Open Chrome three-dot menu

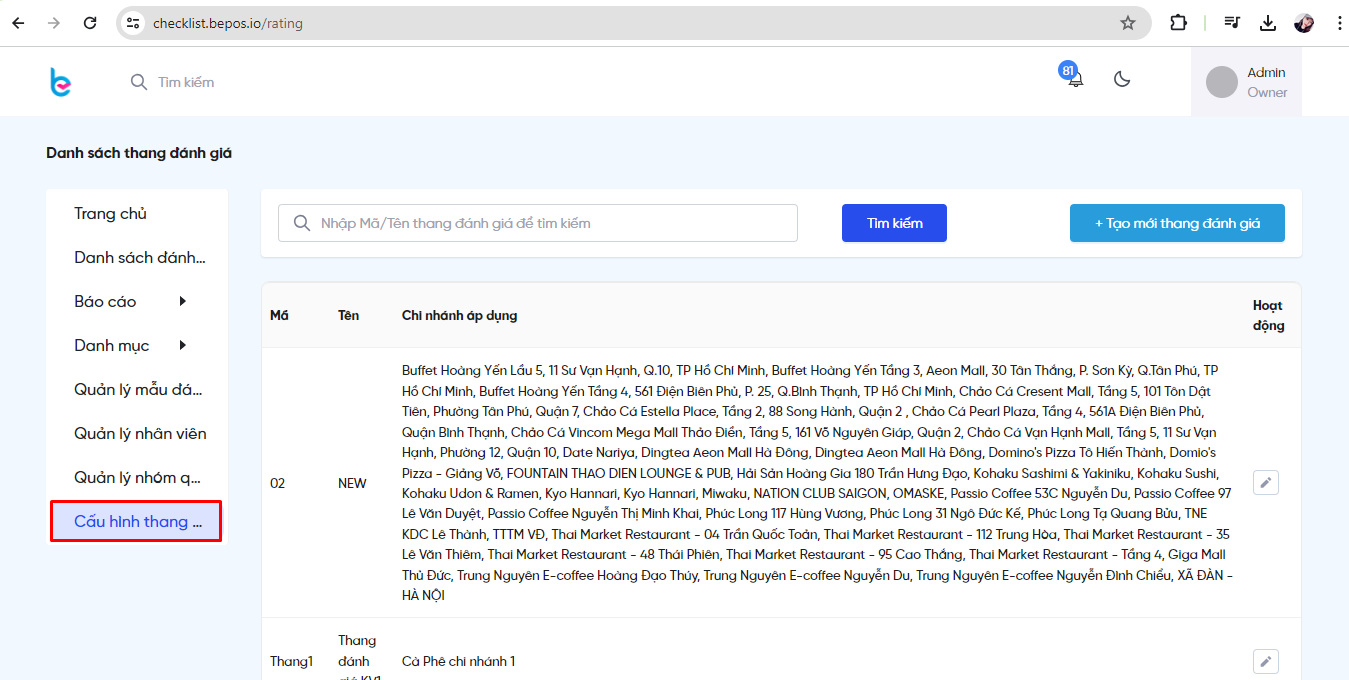(1339, 23)
